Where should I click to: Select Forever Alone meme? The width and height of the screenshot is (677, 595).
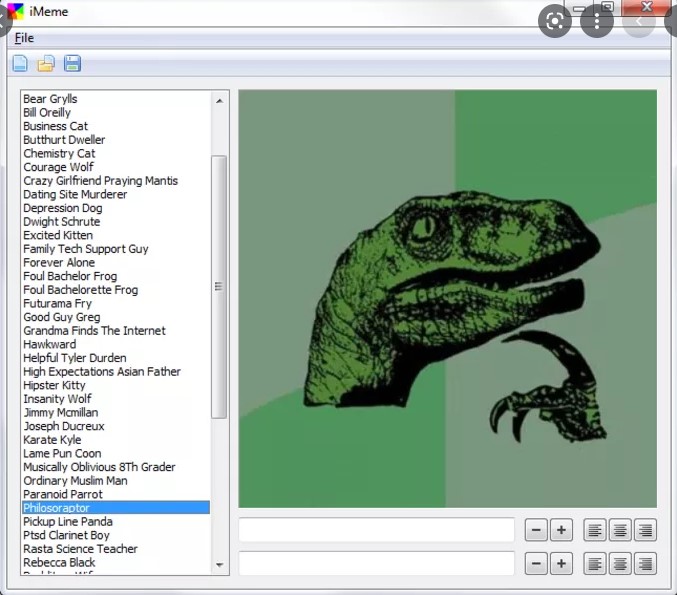[x=59, y=263]
